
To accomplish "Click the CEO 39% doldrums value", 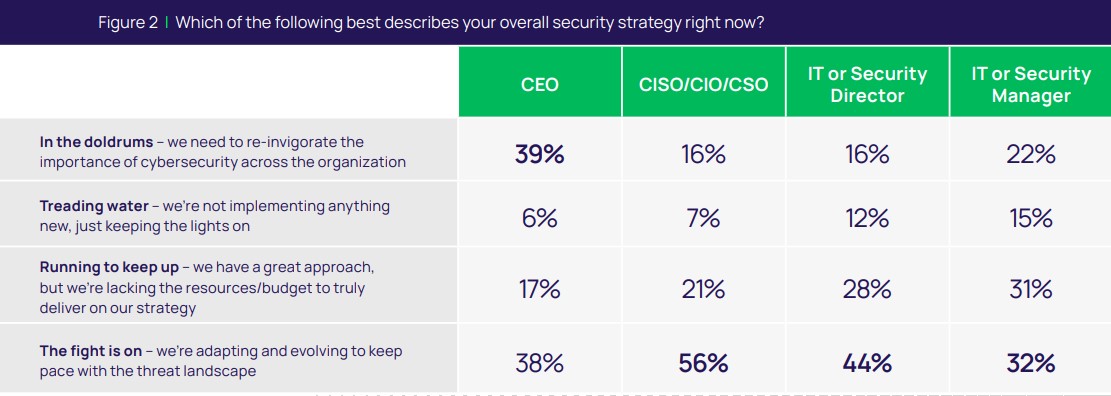I will click(540, 154).
